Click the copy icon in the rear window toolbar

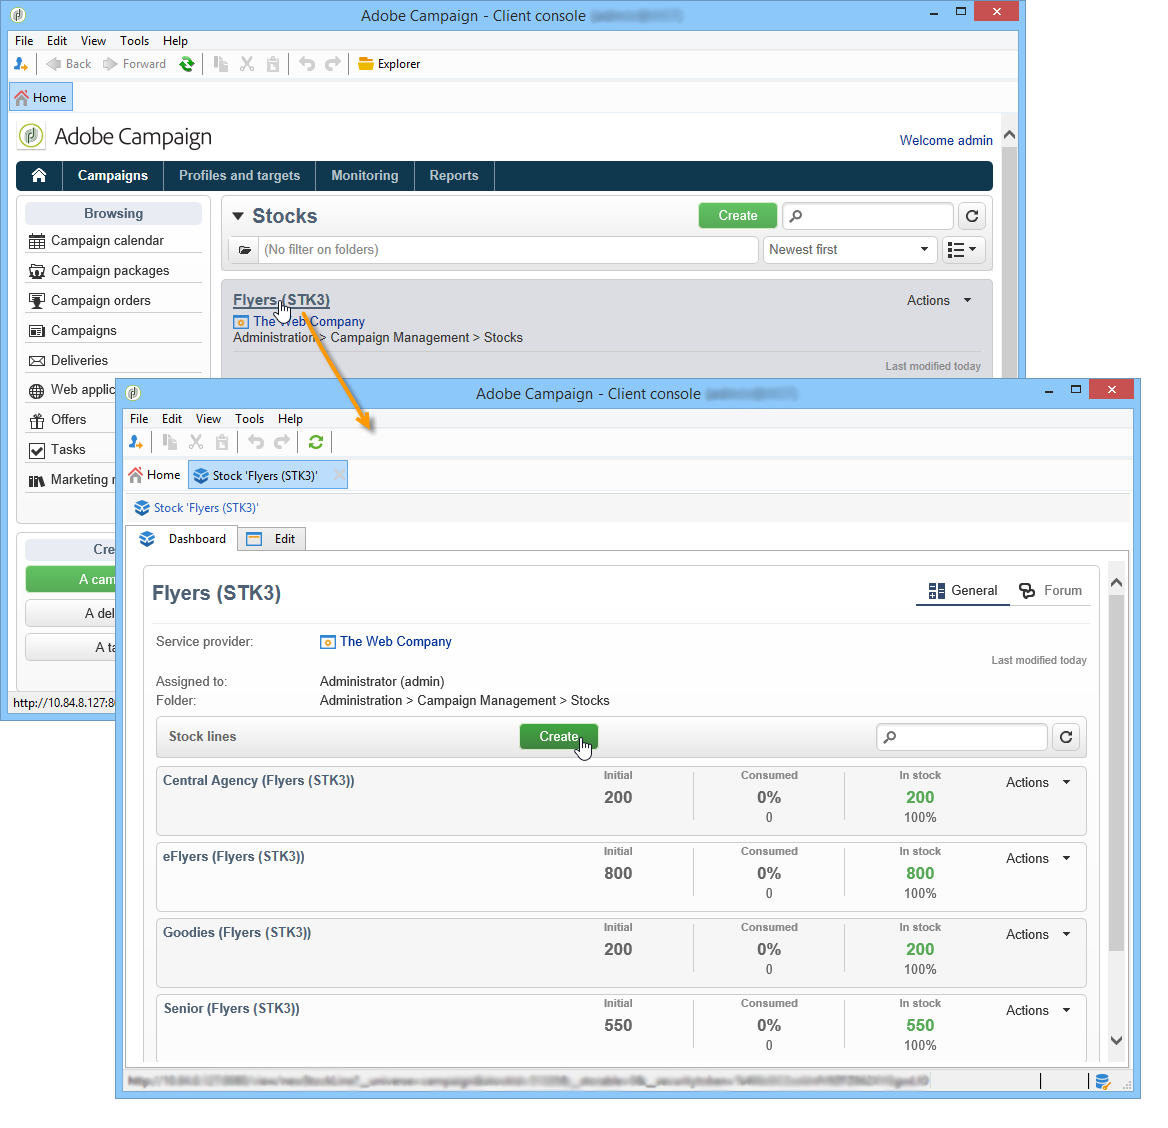coord(220,64)
